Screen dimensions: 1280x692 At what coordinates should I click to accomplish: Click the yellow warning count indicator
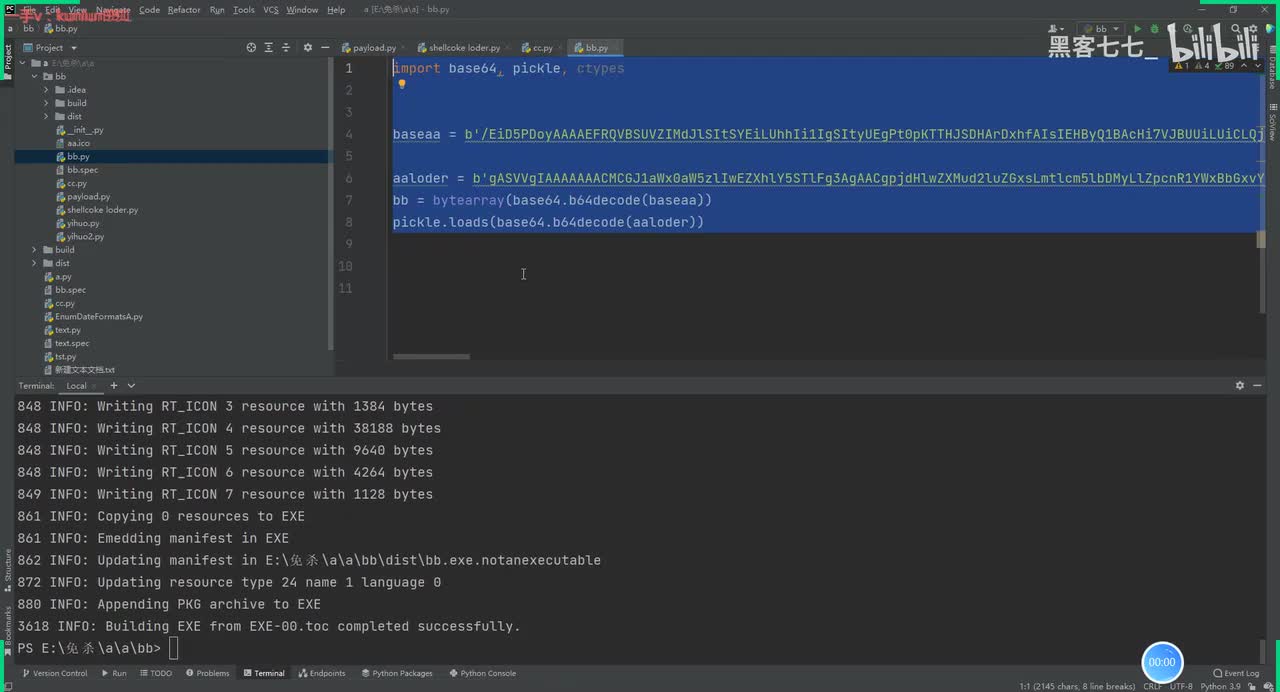point(1184,66)
